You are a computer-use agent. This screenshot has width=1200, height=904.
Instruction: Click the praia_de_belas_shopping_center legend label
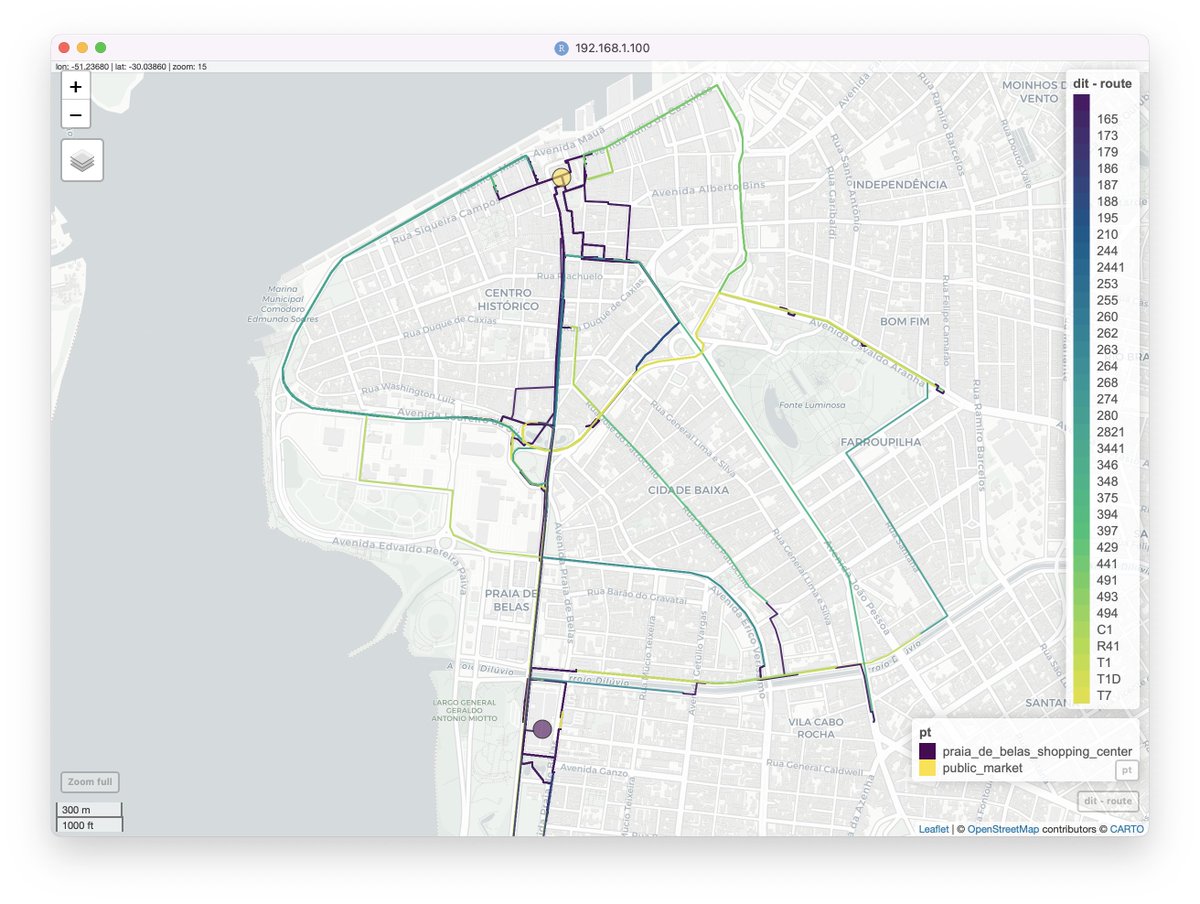click(1037, 751)
